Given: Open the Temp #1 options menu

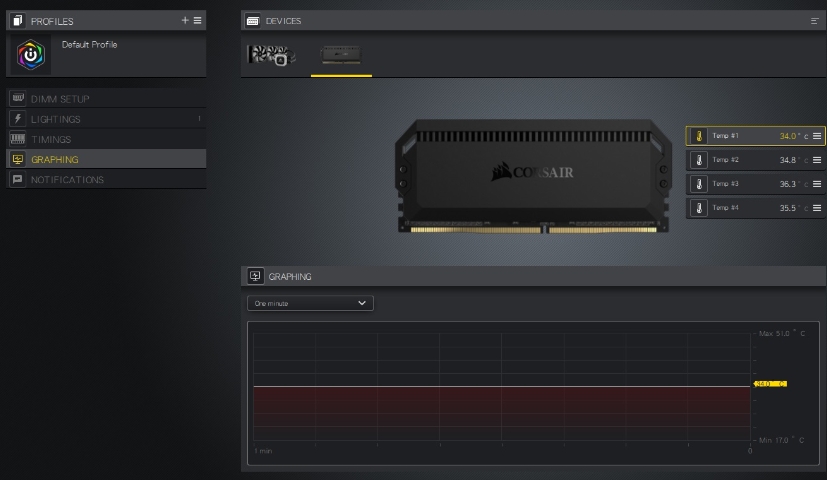Looking at the screenshot, I should coord(817,136).
